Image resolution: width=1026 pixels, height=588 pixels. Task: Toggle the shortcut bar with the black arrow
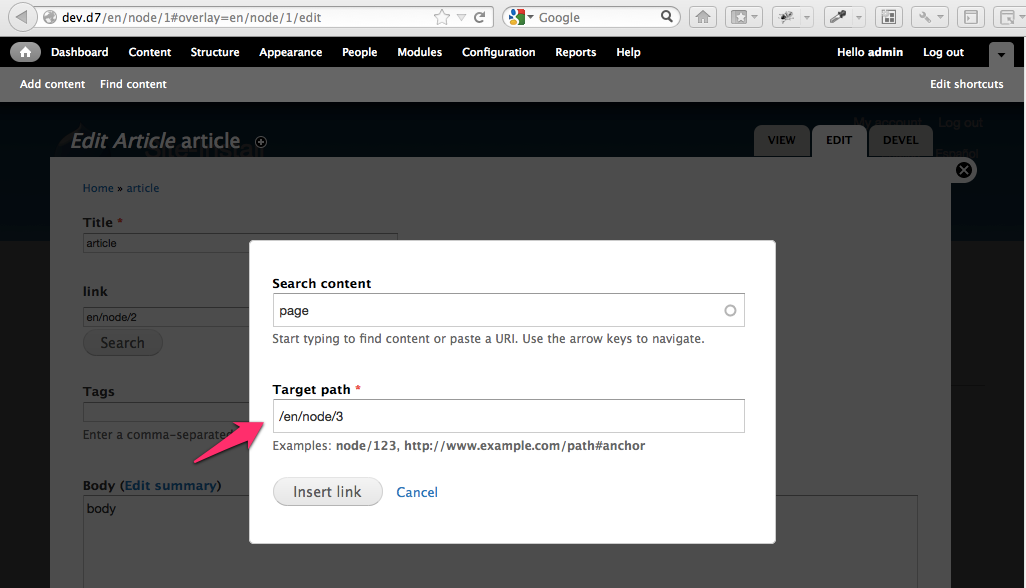pos(1001,55)
